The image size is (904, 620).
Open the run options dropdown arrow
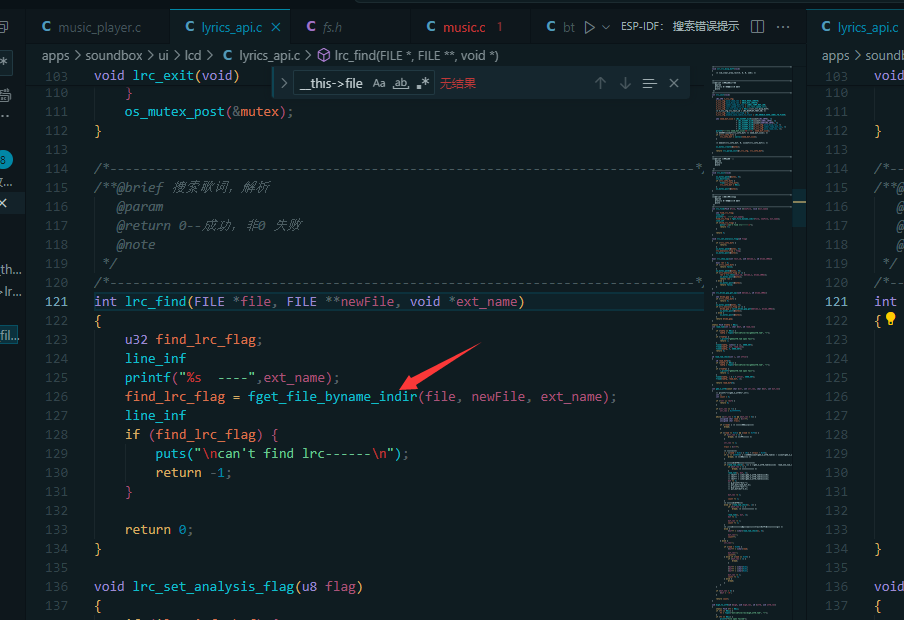pyautogui.click(x=605, y=27)
